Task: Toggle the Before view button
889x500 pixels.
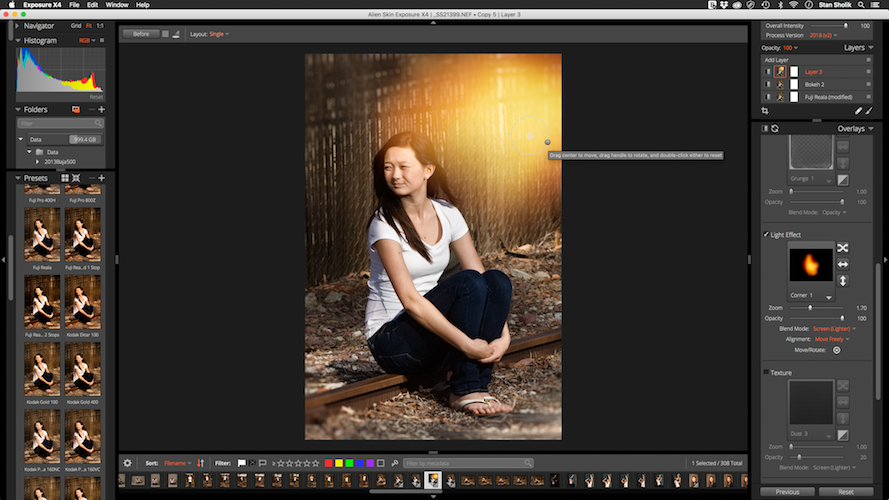Action: (x=141, y=34)
